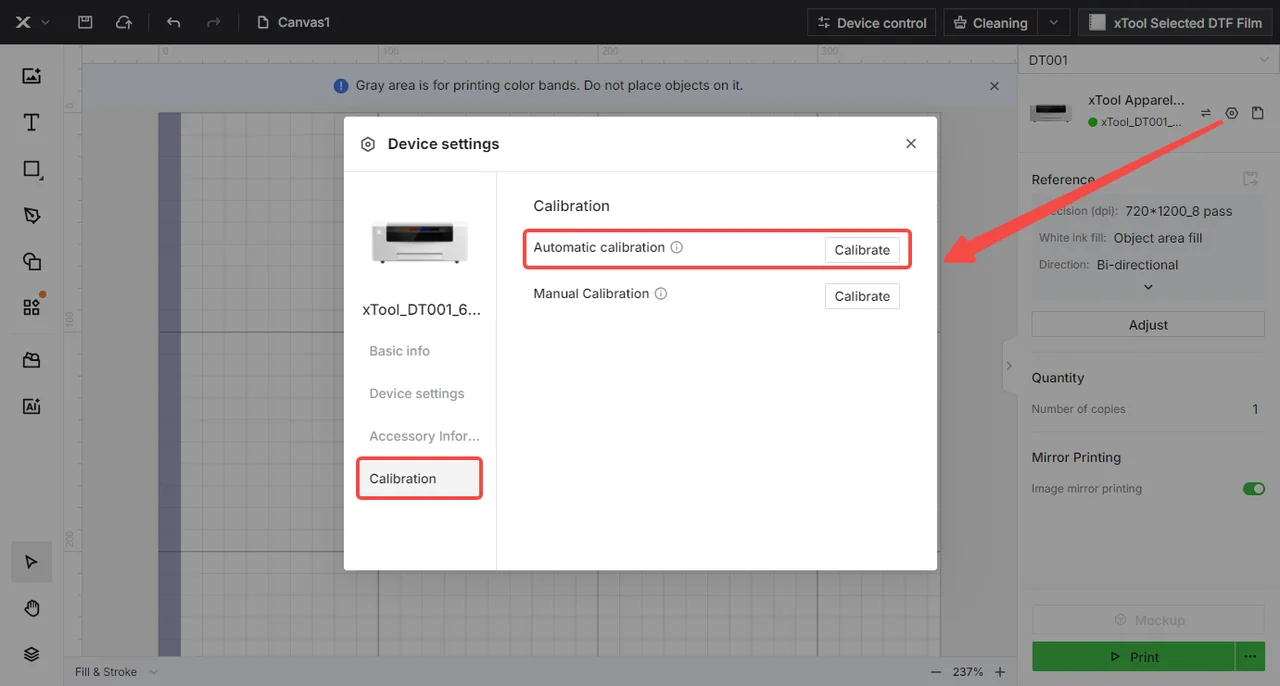
Task: Open the more options beside Print
Action: click(1250, 657)
